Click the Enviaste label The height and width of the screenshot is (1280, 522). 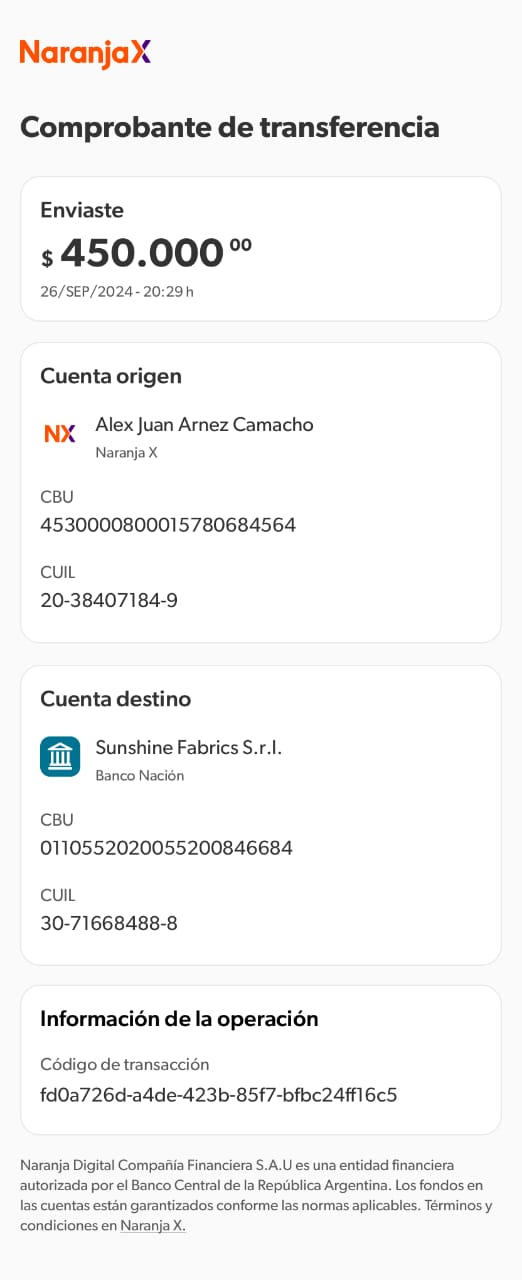pyautogui.click(x=82, y=210)
